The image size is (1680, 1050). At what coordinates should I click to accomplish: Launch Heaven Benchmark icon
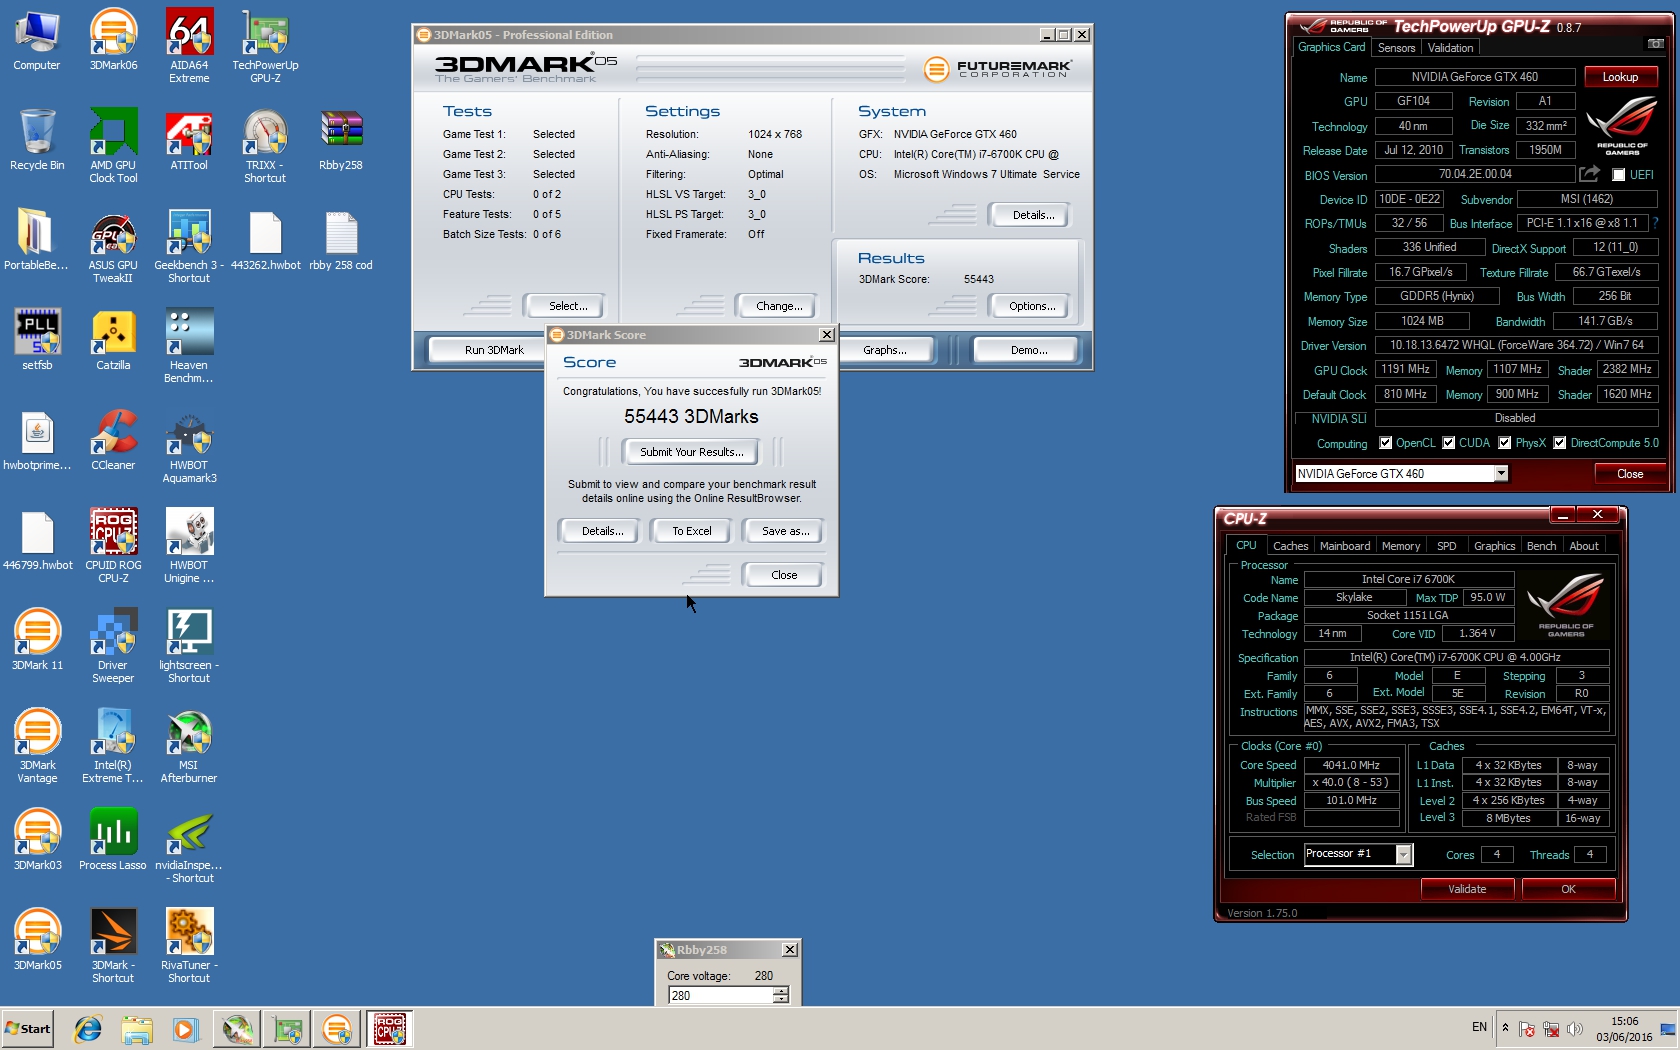(189, 347)
